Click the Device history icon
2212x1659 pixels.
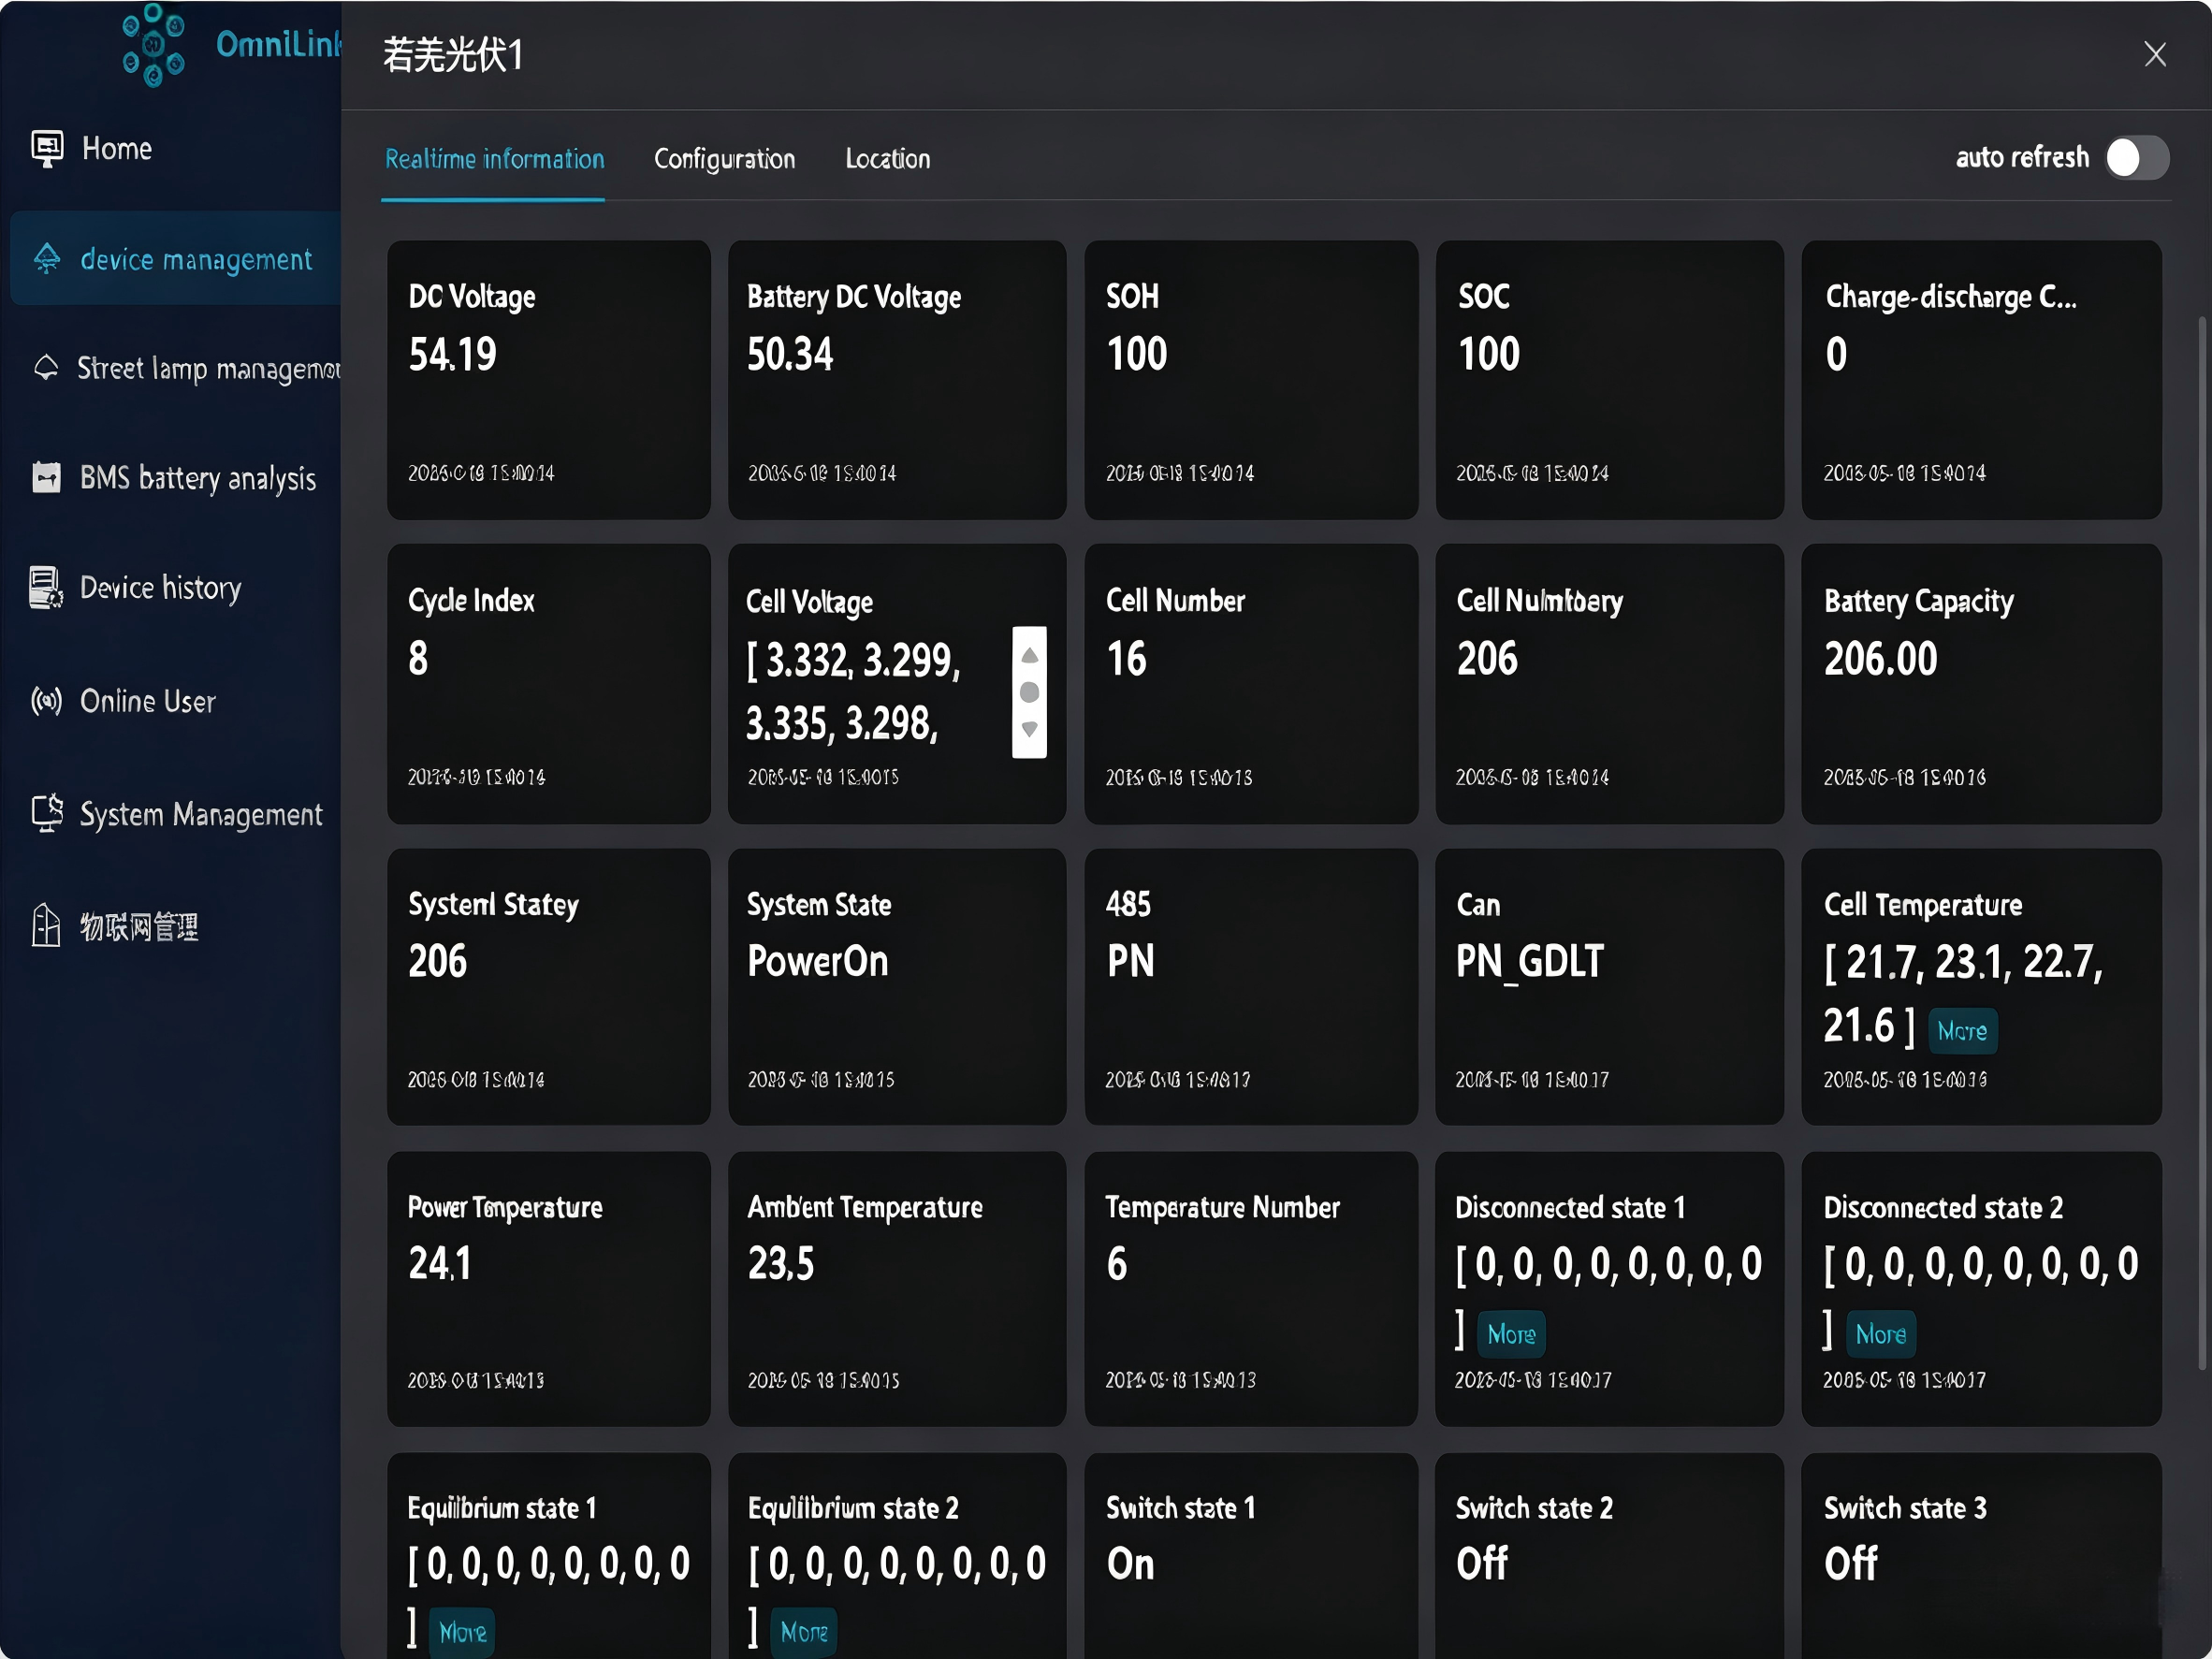46,588
